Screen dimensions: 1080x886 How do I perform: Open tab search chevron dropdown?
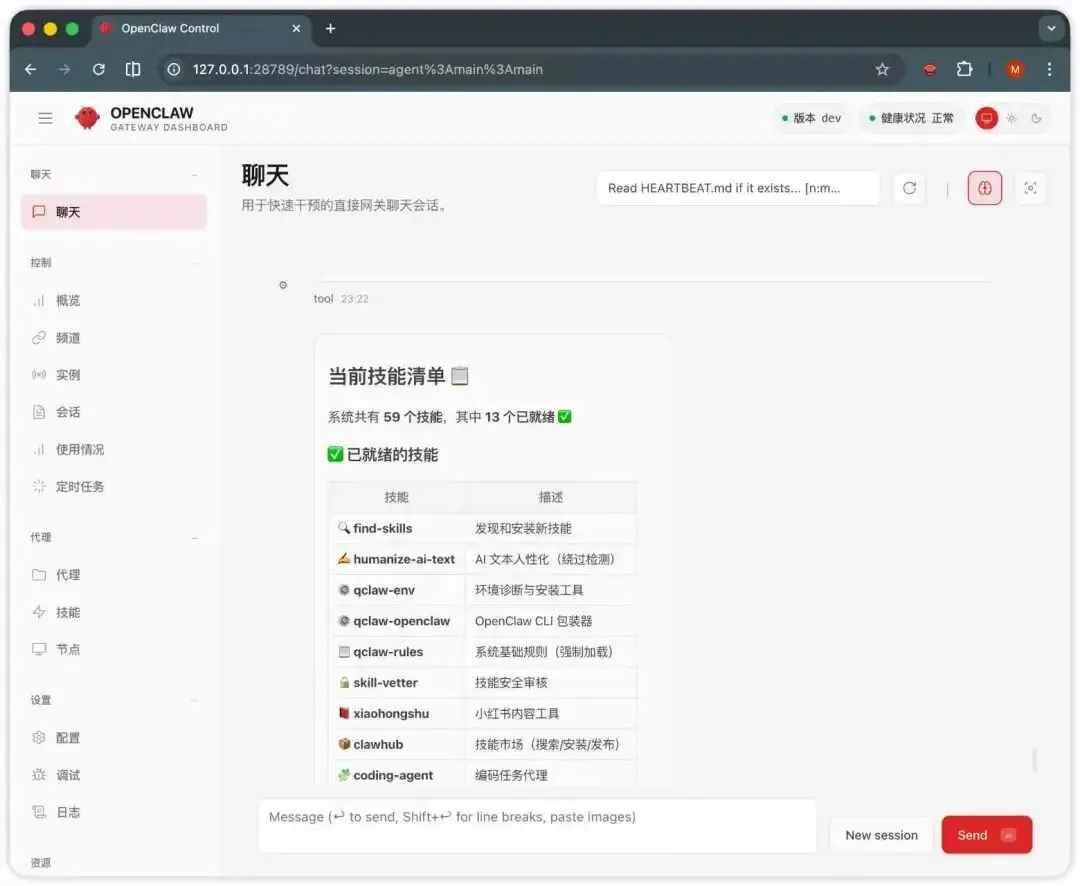[1051, 28]
